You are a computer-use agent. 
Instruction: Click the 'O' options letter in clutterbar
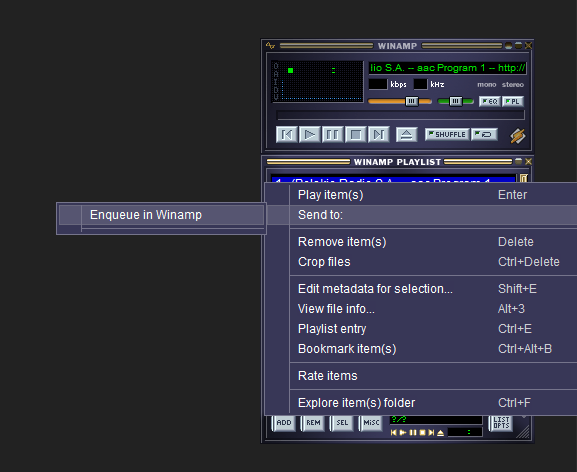pos(276,66)
